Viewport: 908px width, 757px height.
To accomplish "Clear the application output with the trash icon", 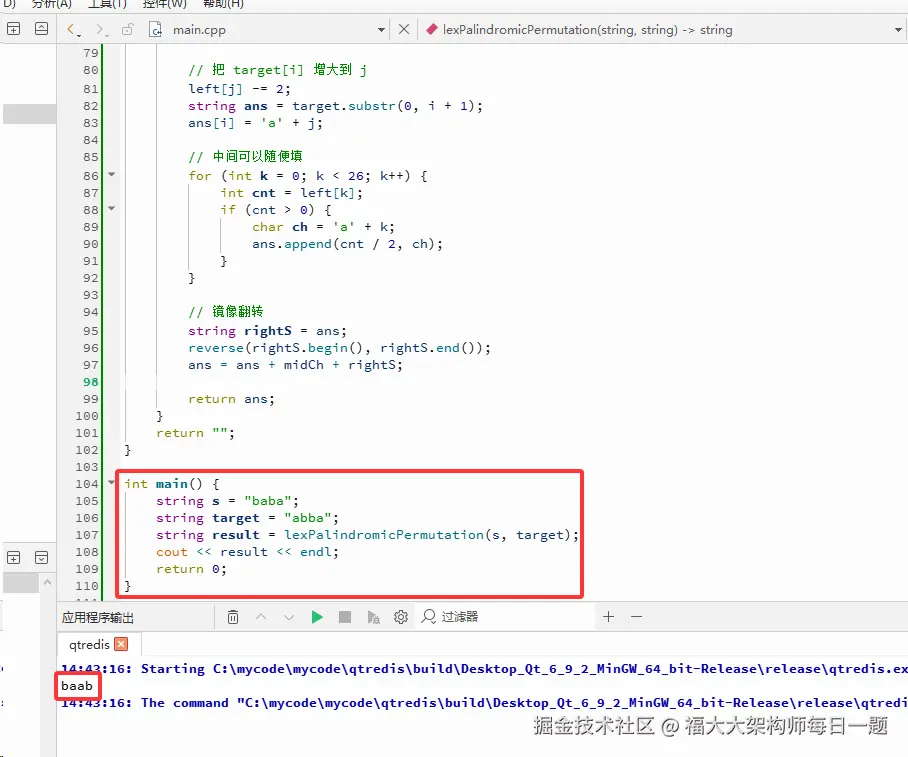I will pos(233,617).
